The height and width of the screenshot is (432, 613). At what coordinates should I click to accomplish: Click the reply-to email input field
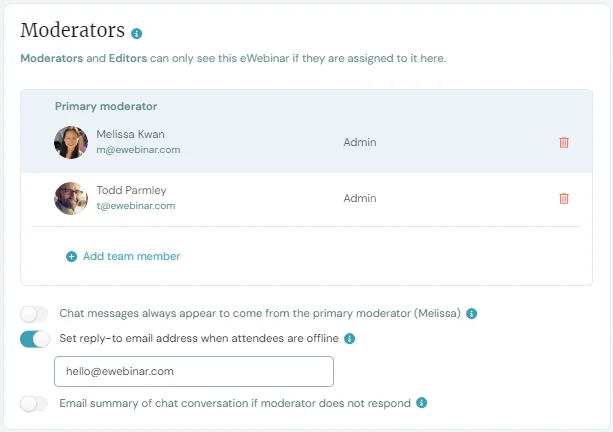[x=194, y=371]
